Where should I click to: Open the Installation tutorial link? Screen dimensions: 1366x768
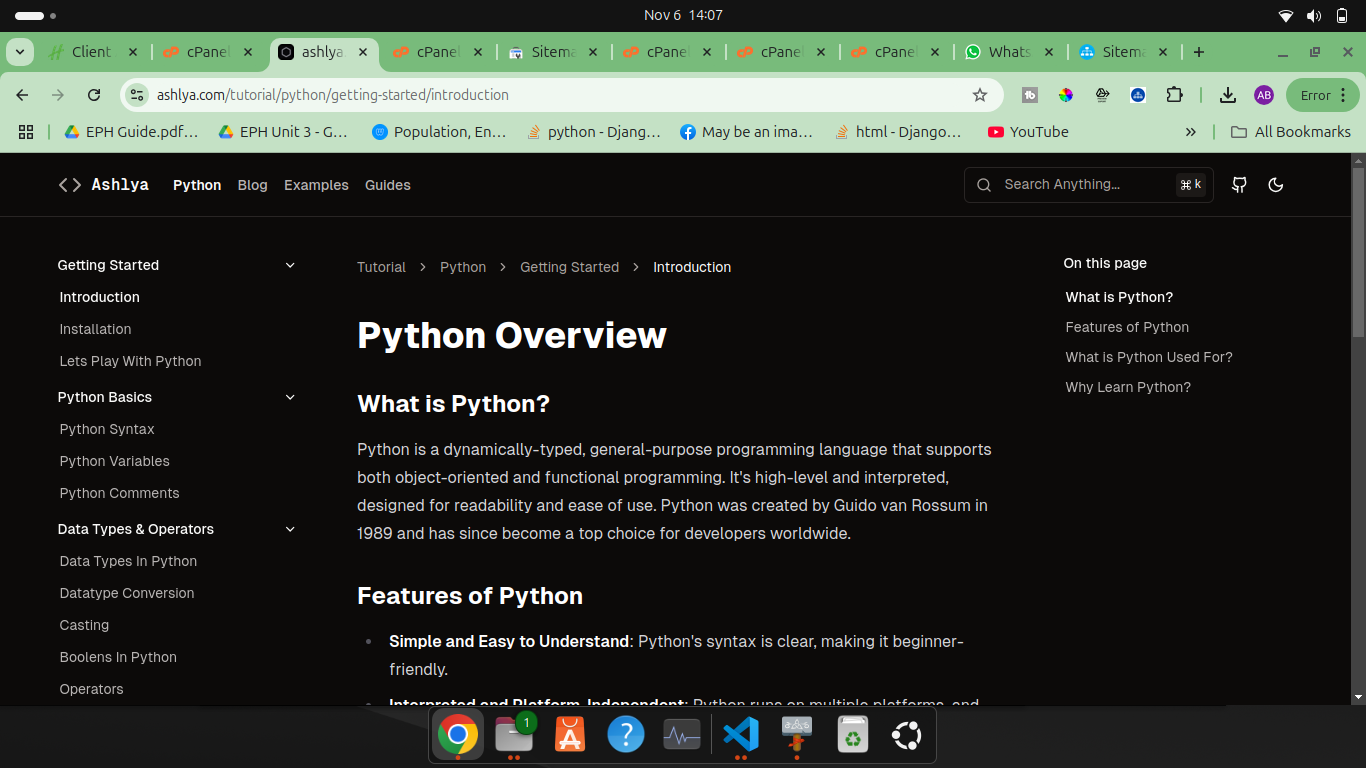(95, 329)
